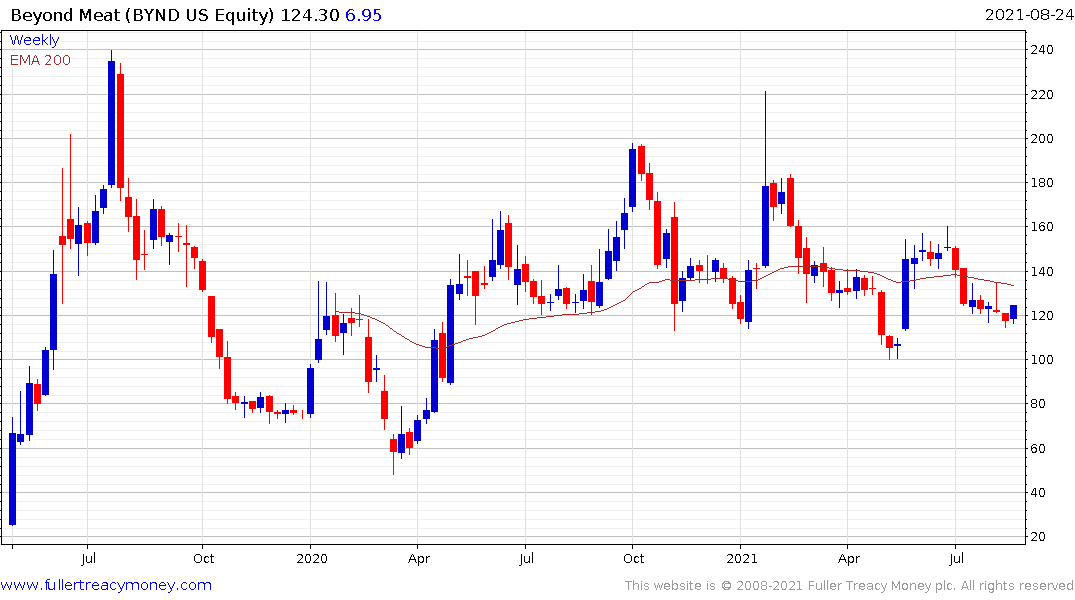Click the 'Oct' label before the 2021 label
Viewport: 1075px width, 600px height.
point(633,559)
